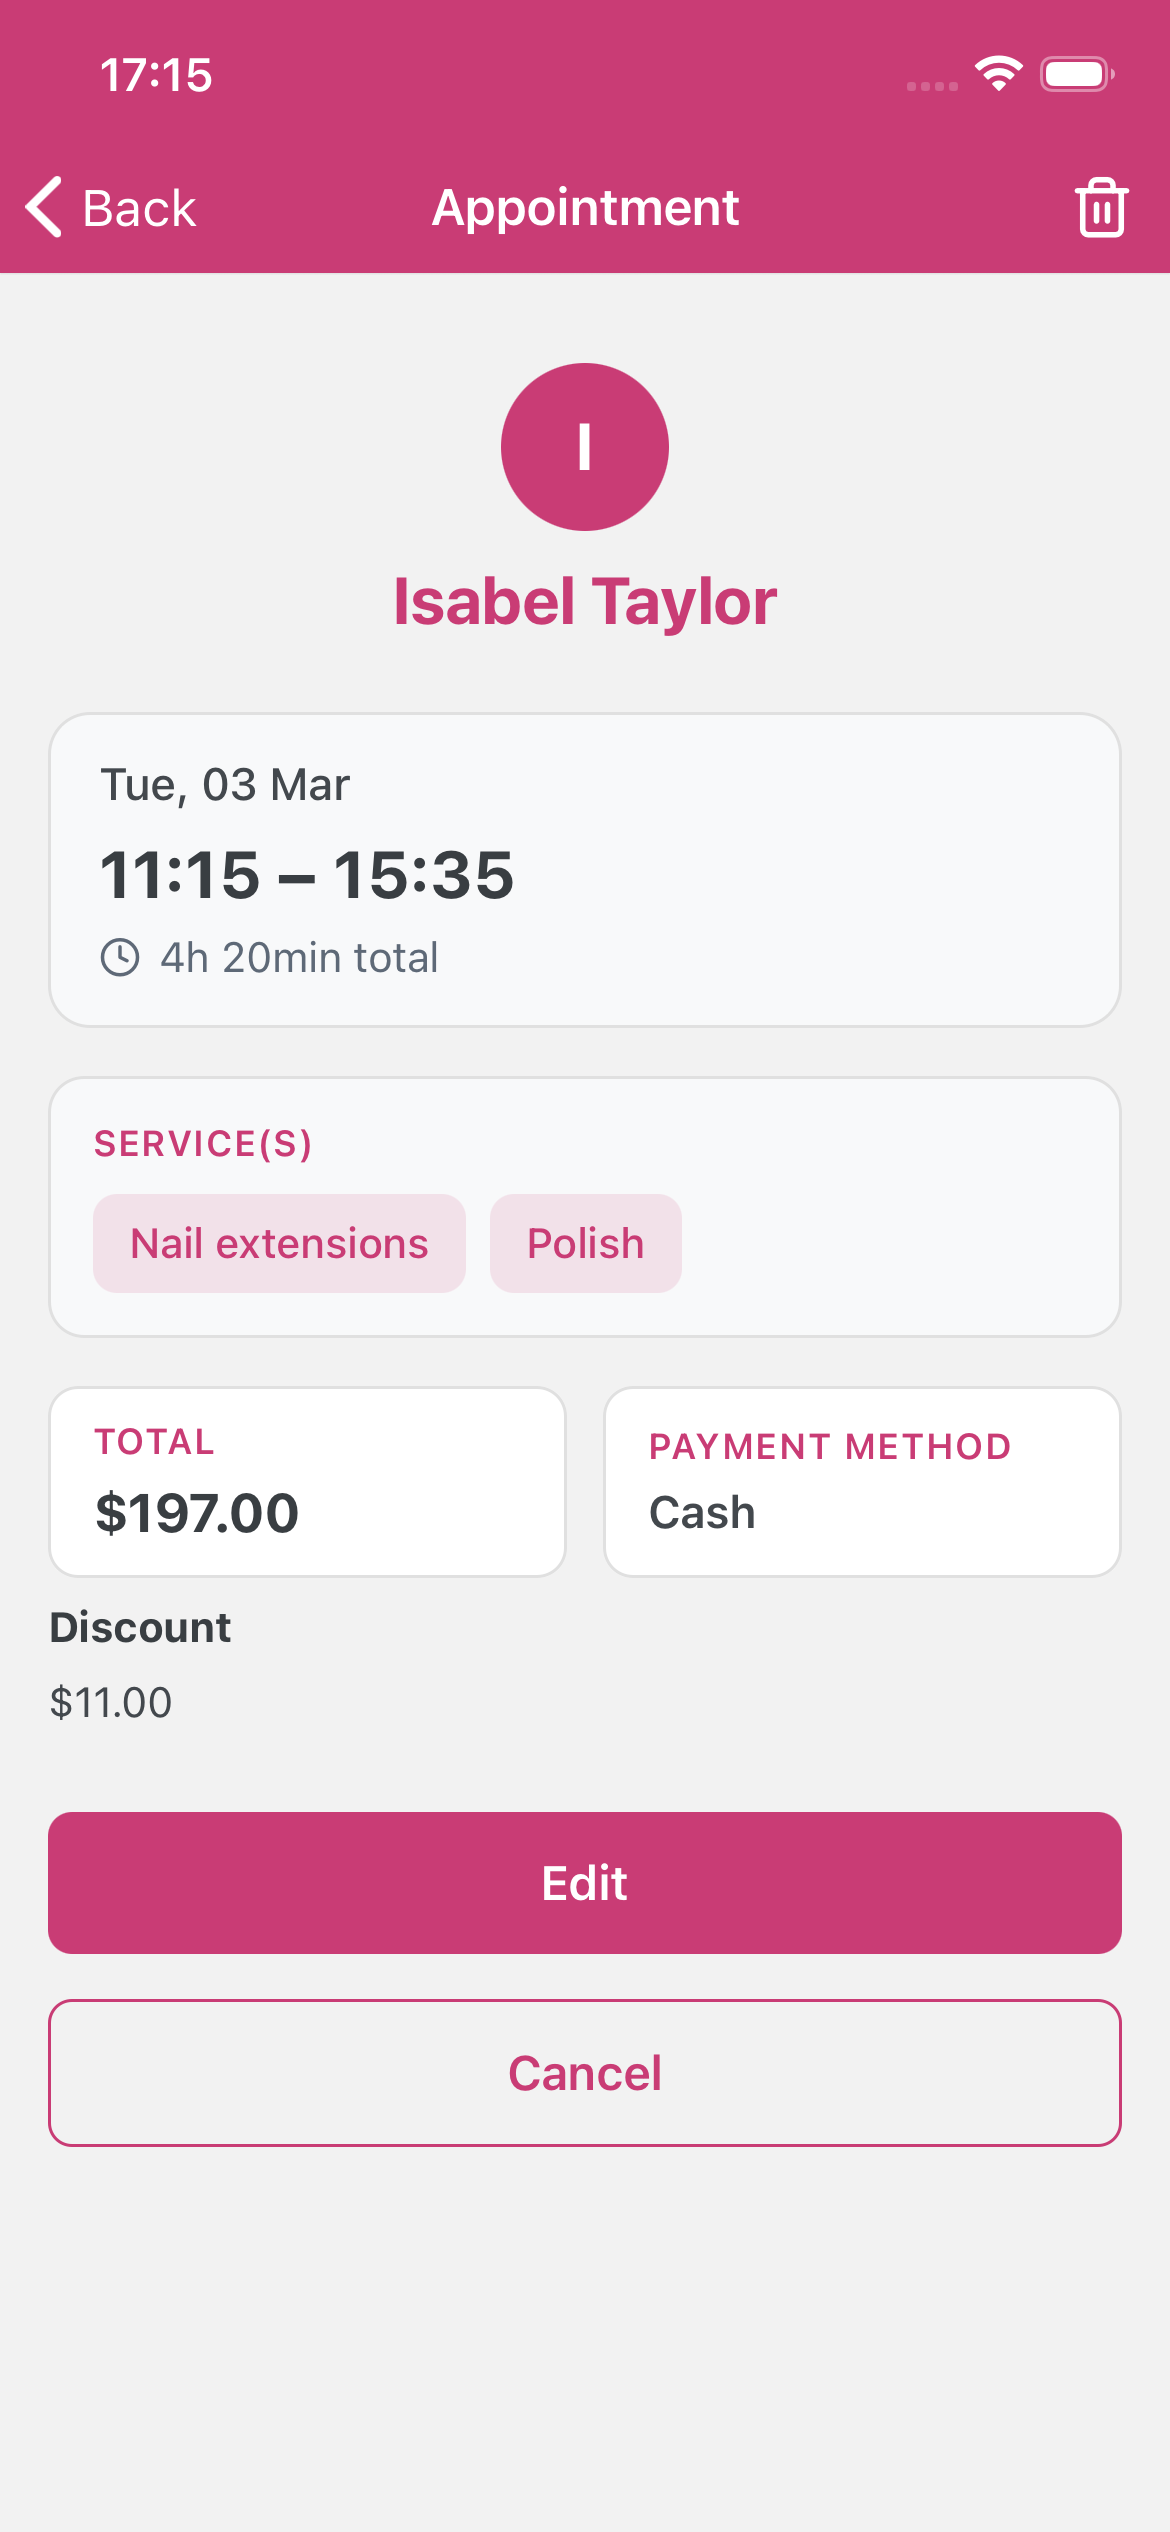The image size is (1170, 2532).
Task: Tap the 11:15 – 15:35 time range
Action: [x=307, y=875]
